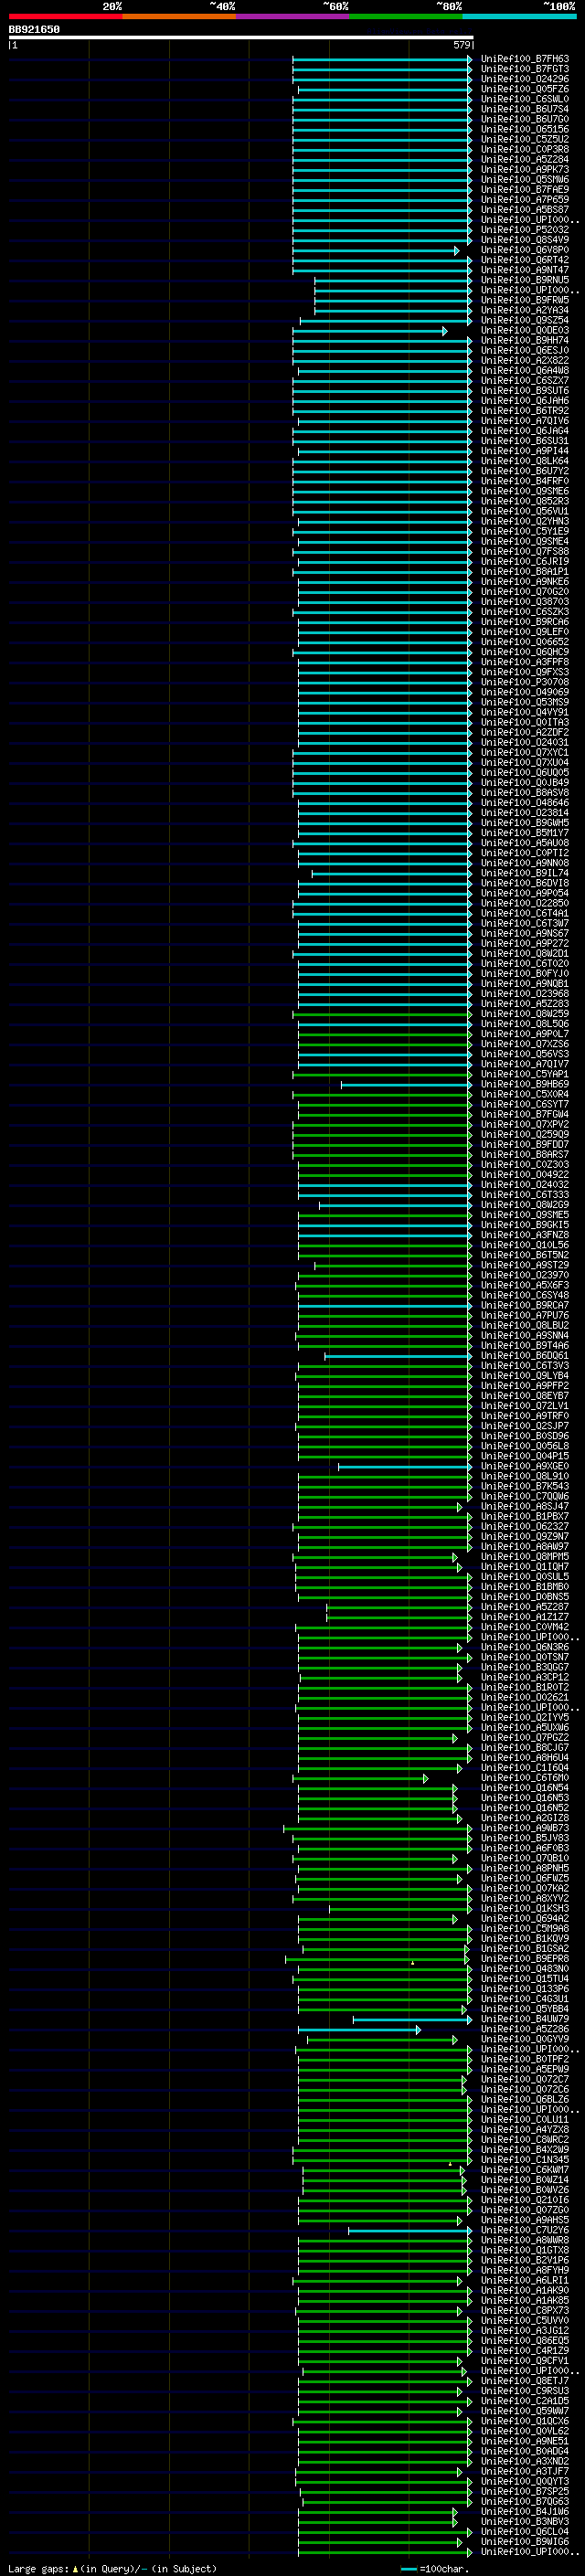This screenshot has height=2576, width=585.
Task: Click the cyan ~100% identity legend segment
Action: (519, 17)
